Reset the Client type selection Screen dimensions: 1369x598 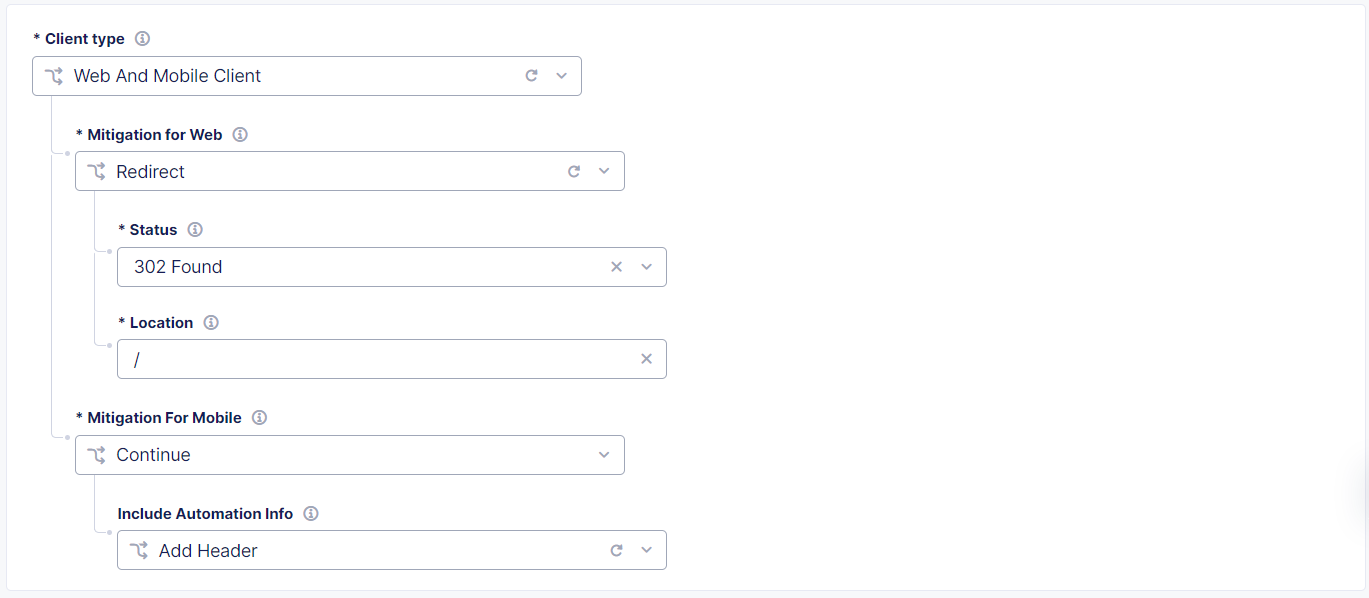532,76
